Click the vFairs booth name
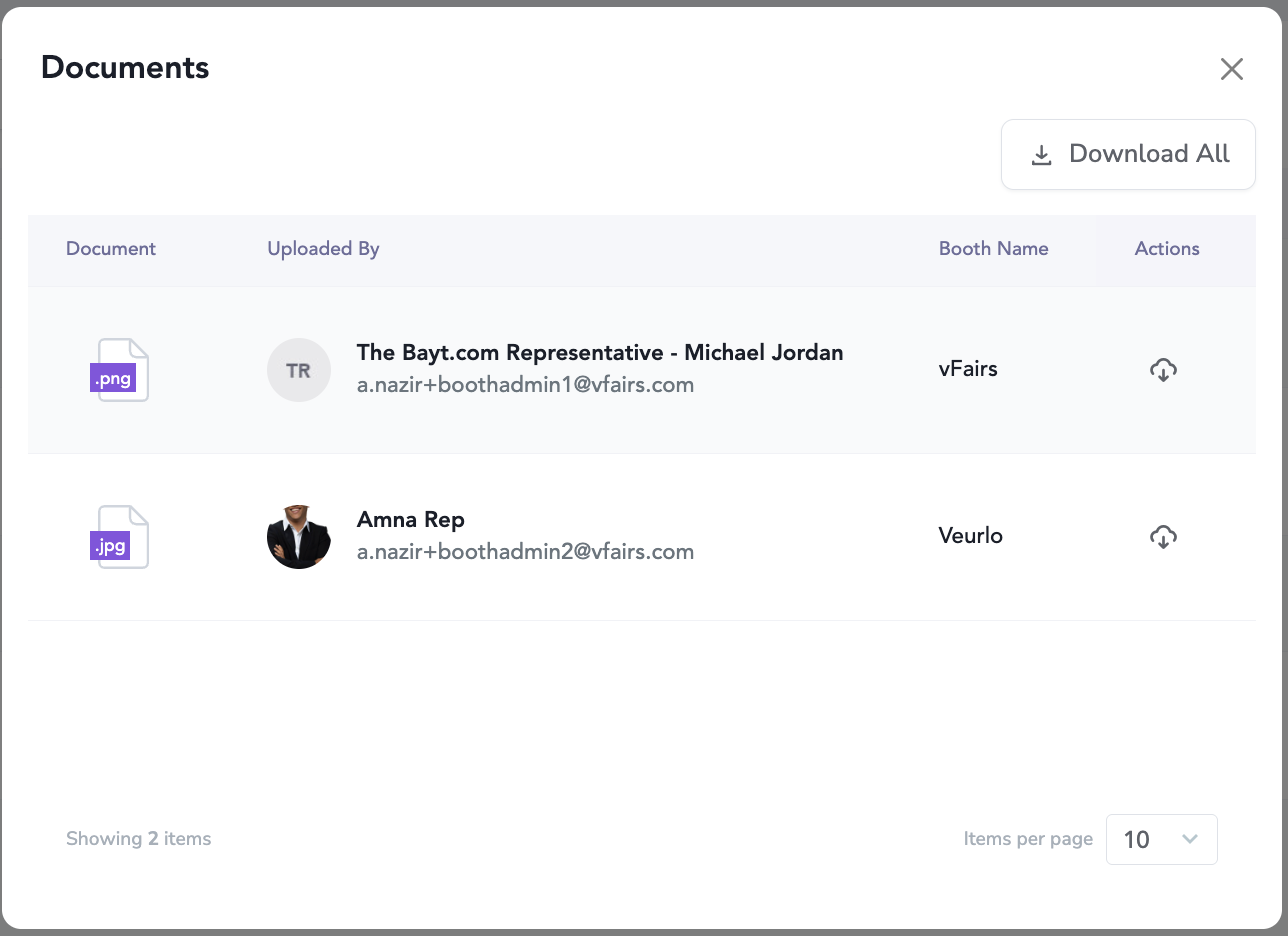 tap(968, 369)
